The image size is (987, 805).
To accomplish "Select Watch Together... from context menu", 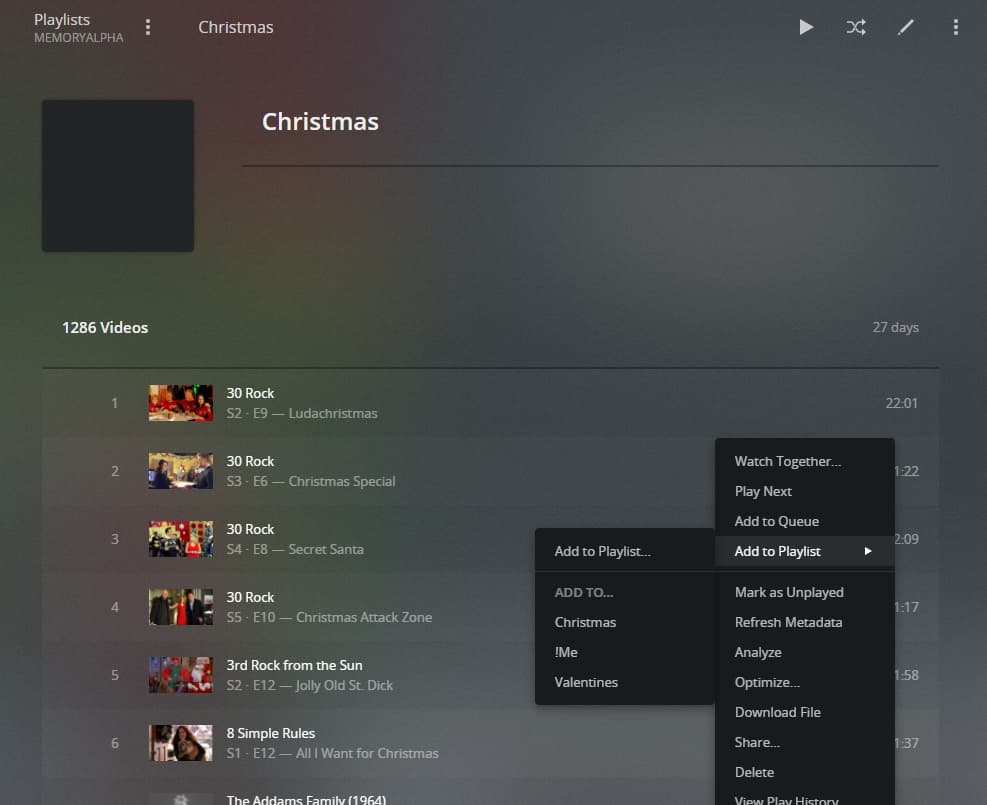I will [804, 461].
